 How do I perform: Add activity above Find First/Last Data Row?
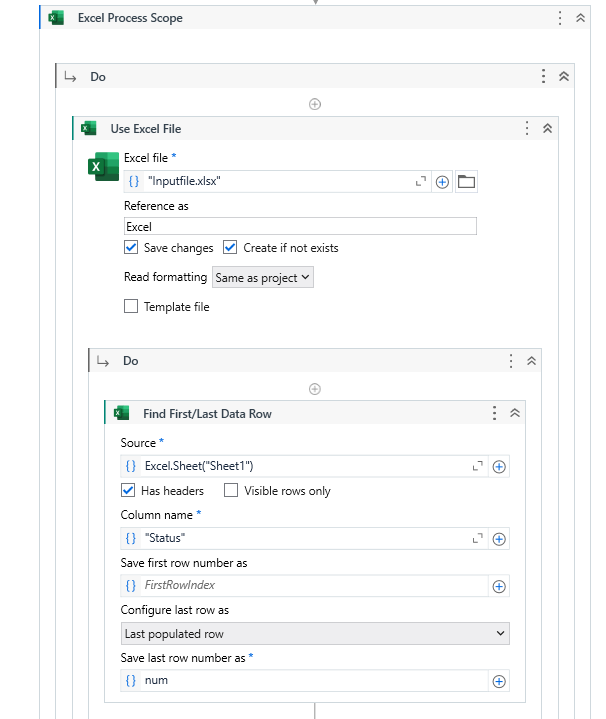[x=315, y=389]
